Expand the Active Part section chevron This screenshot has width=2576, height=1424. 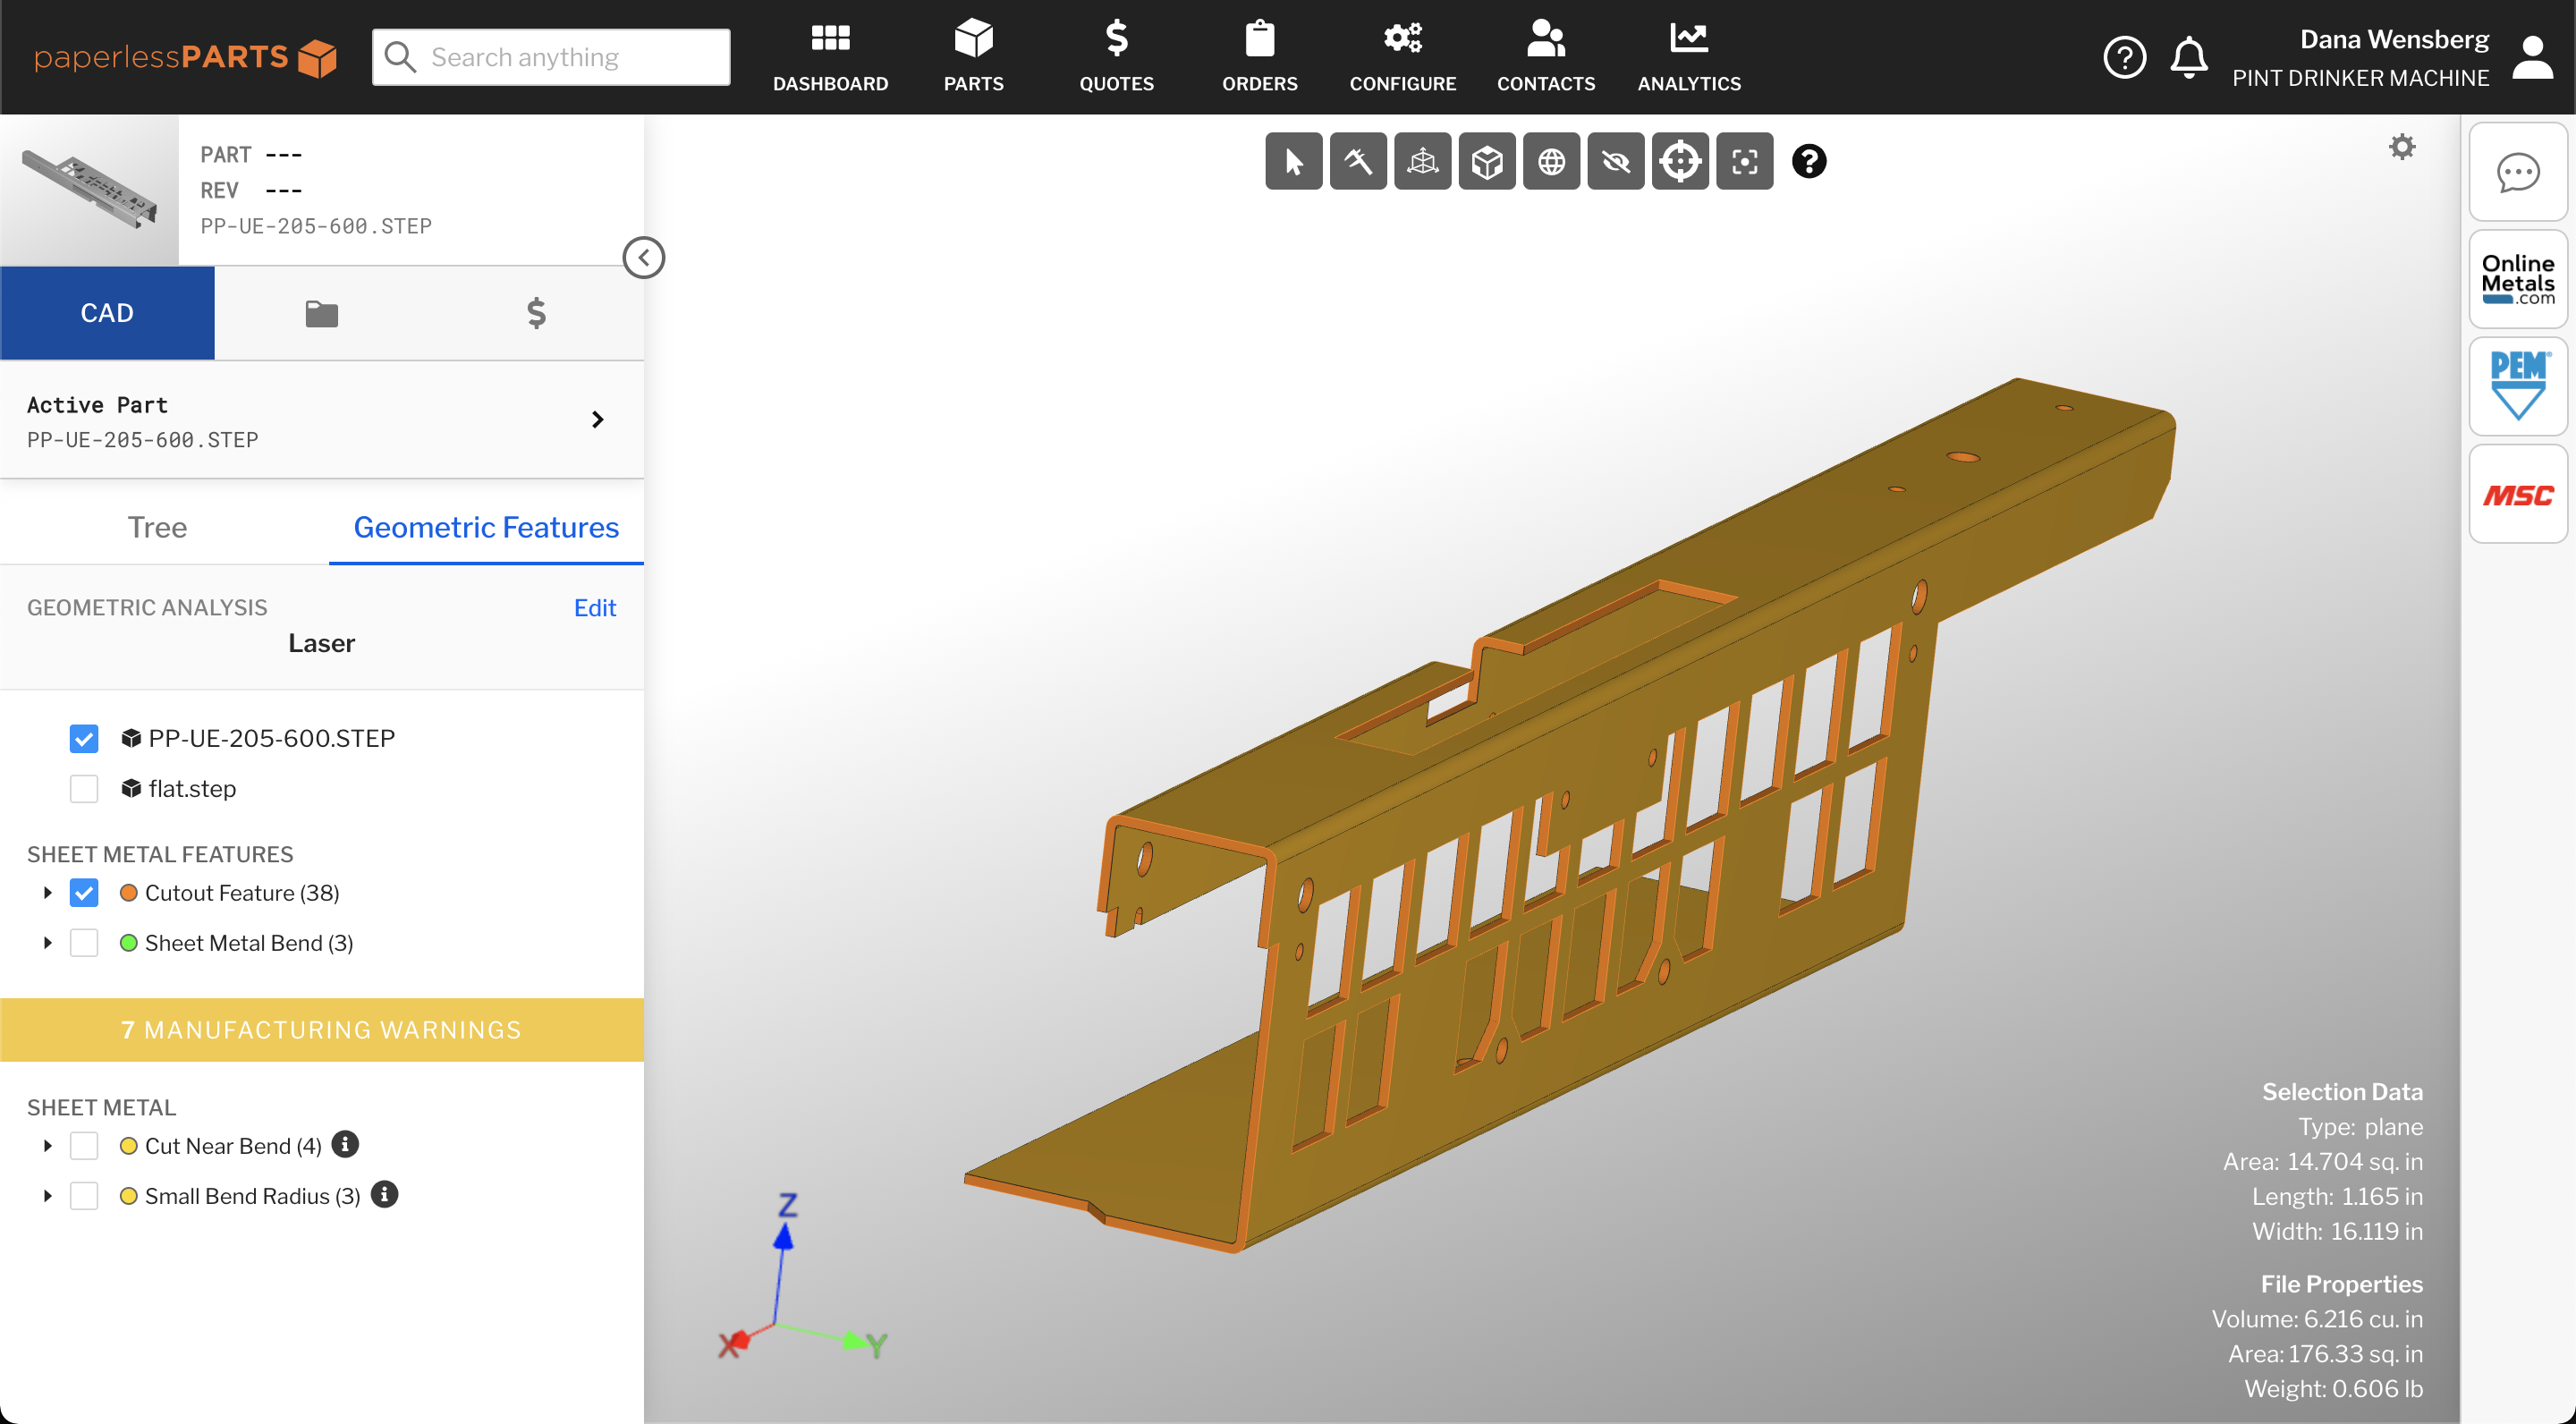coord(598,419)
